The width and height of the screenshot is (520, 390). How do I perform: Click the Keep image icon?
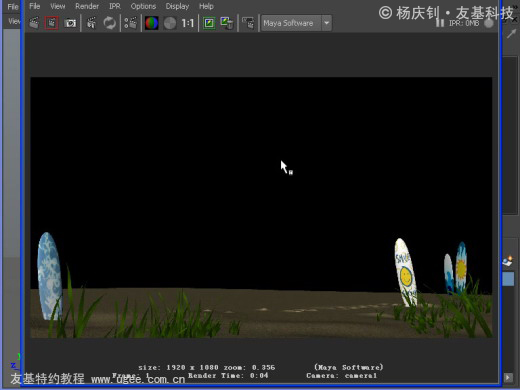click(209, 23)
